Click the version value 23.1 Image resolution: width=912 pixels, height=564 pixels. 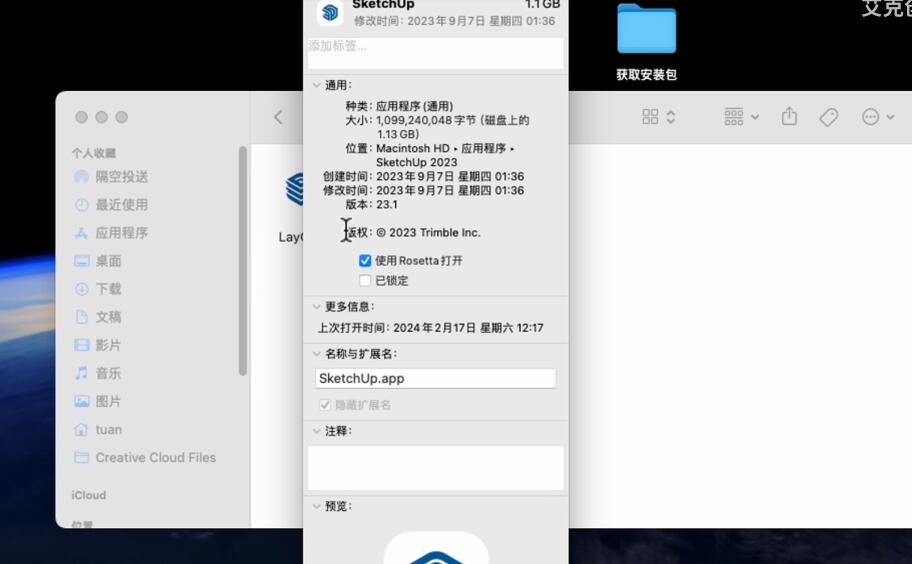pyautogui.click(x=387, y=205)
